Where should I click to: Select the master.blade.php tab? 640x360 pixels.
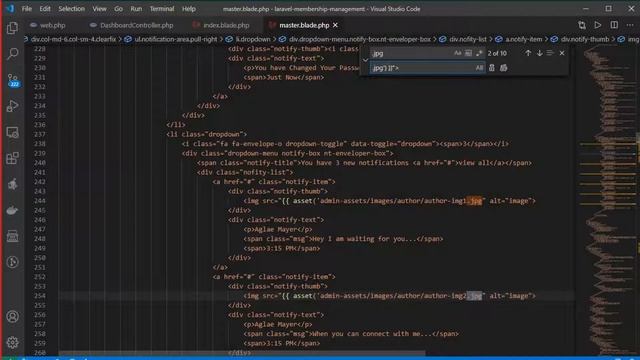tap(304, 25)
